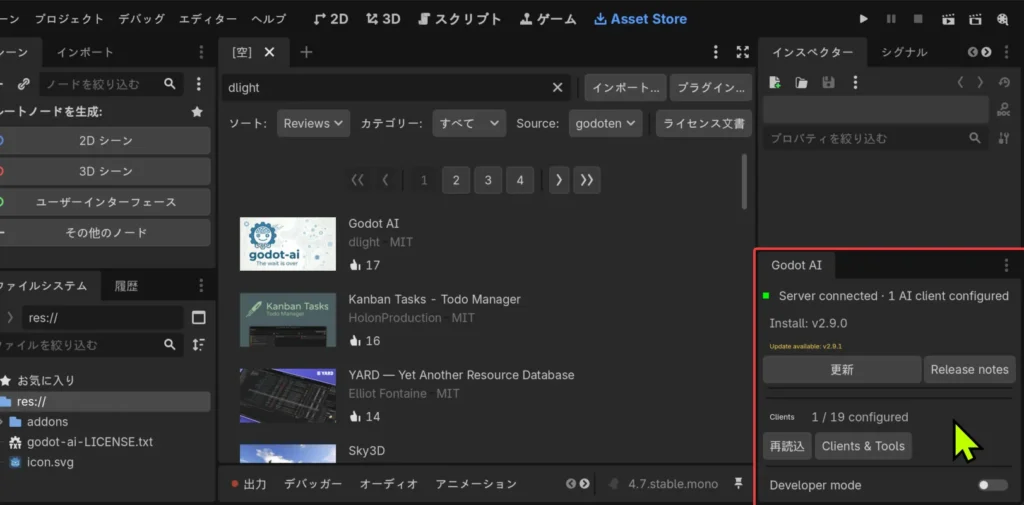The height and width of the screenshot is (505, 1024).
Task: Click the instance scene link icon
Action: 24,84
